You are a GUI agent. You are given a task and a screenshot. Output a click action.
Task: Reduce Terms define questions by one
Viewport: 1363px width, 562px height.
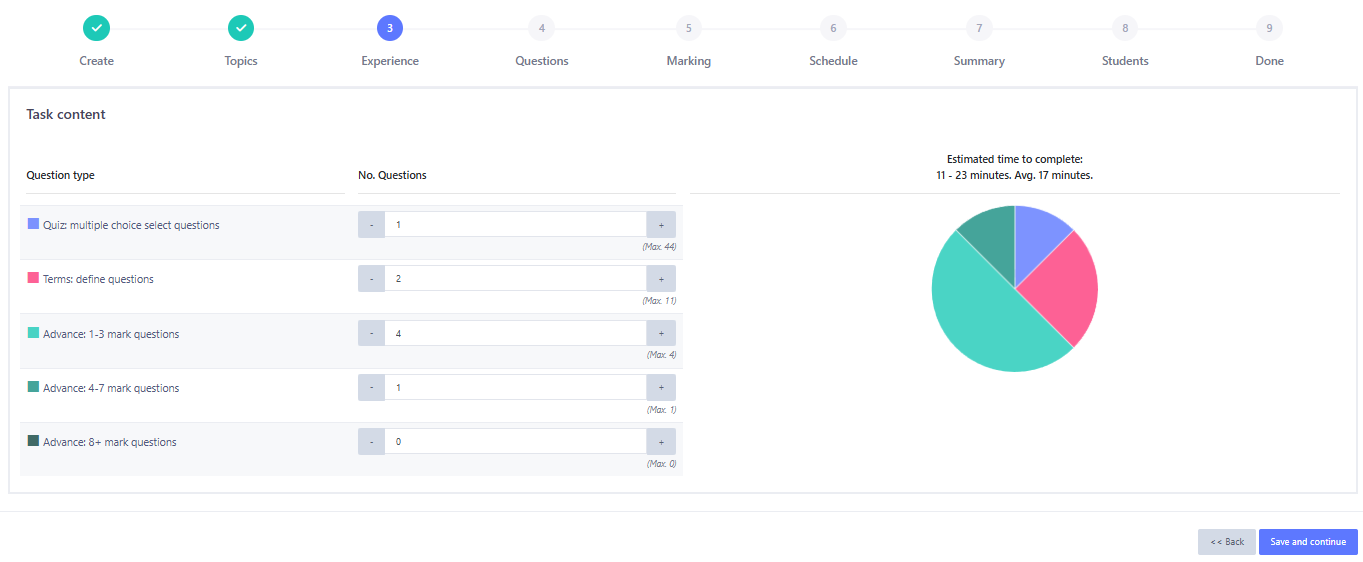[371, 279]
